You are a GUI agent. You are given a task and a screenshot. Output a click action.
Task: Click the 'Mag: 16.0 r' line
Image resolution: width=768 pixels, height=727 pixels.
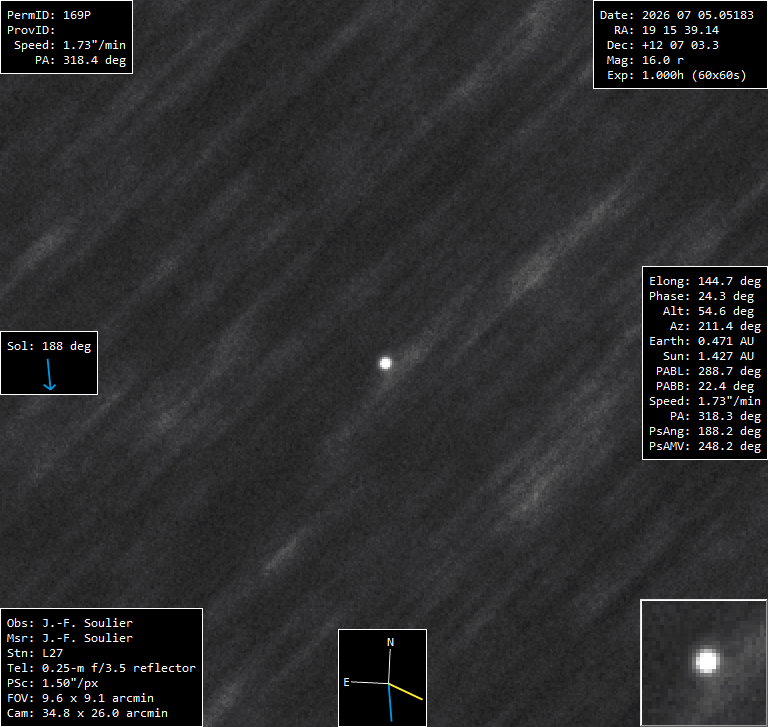(x=645, y=60)
